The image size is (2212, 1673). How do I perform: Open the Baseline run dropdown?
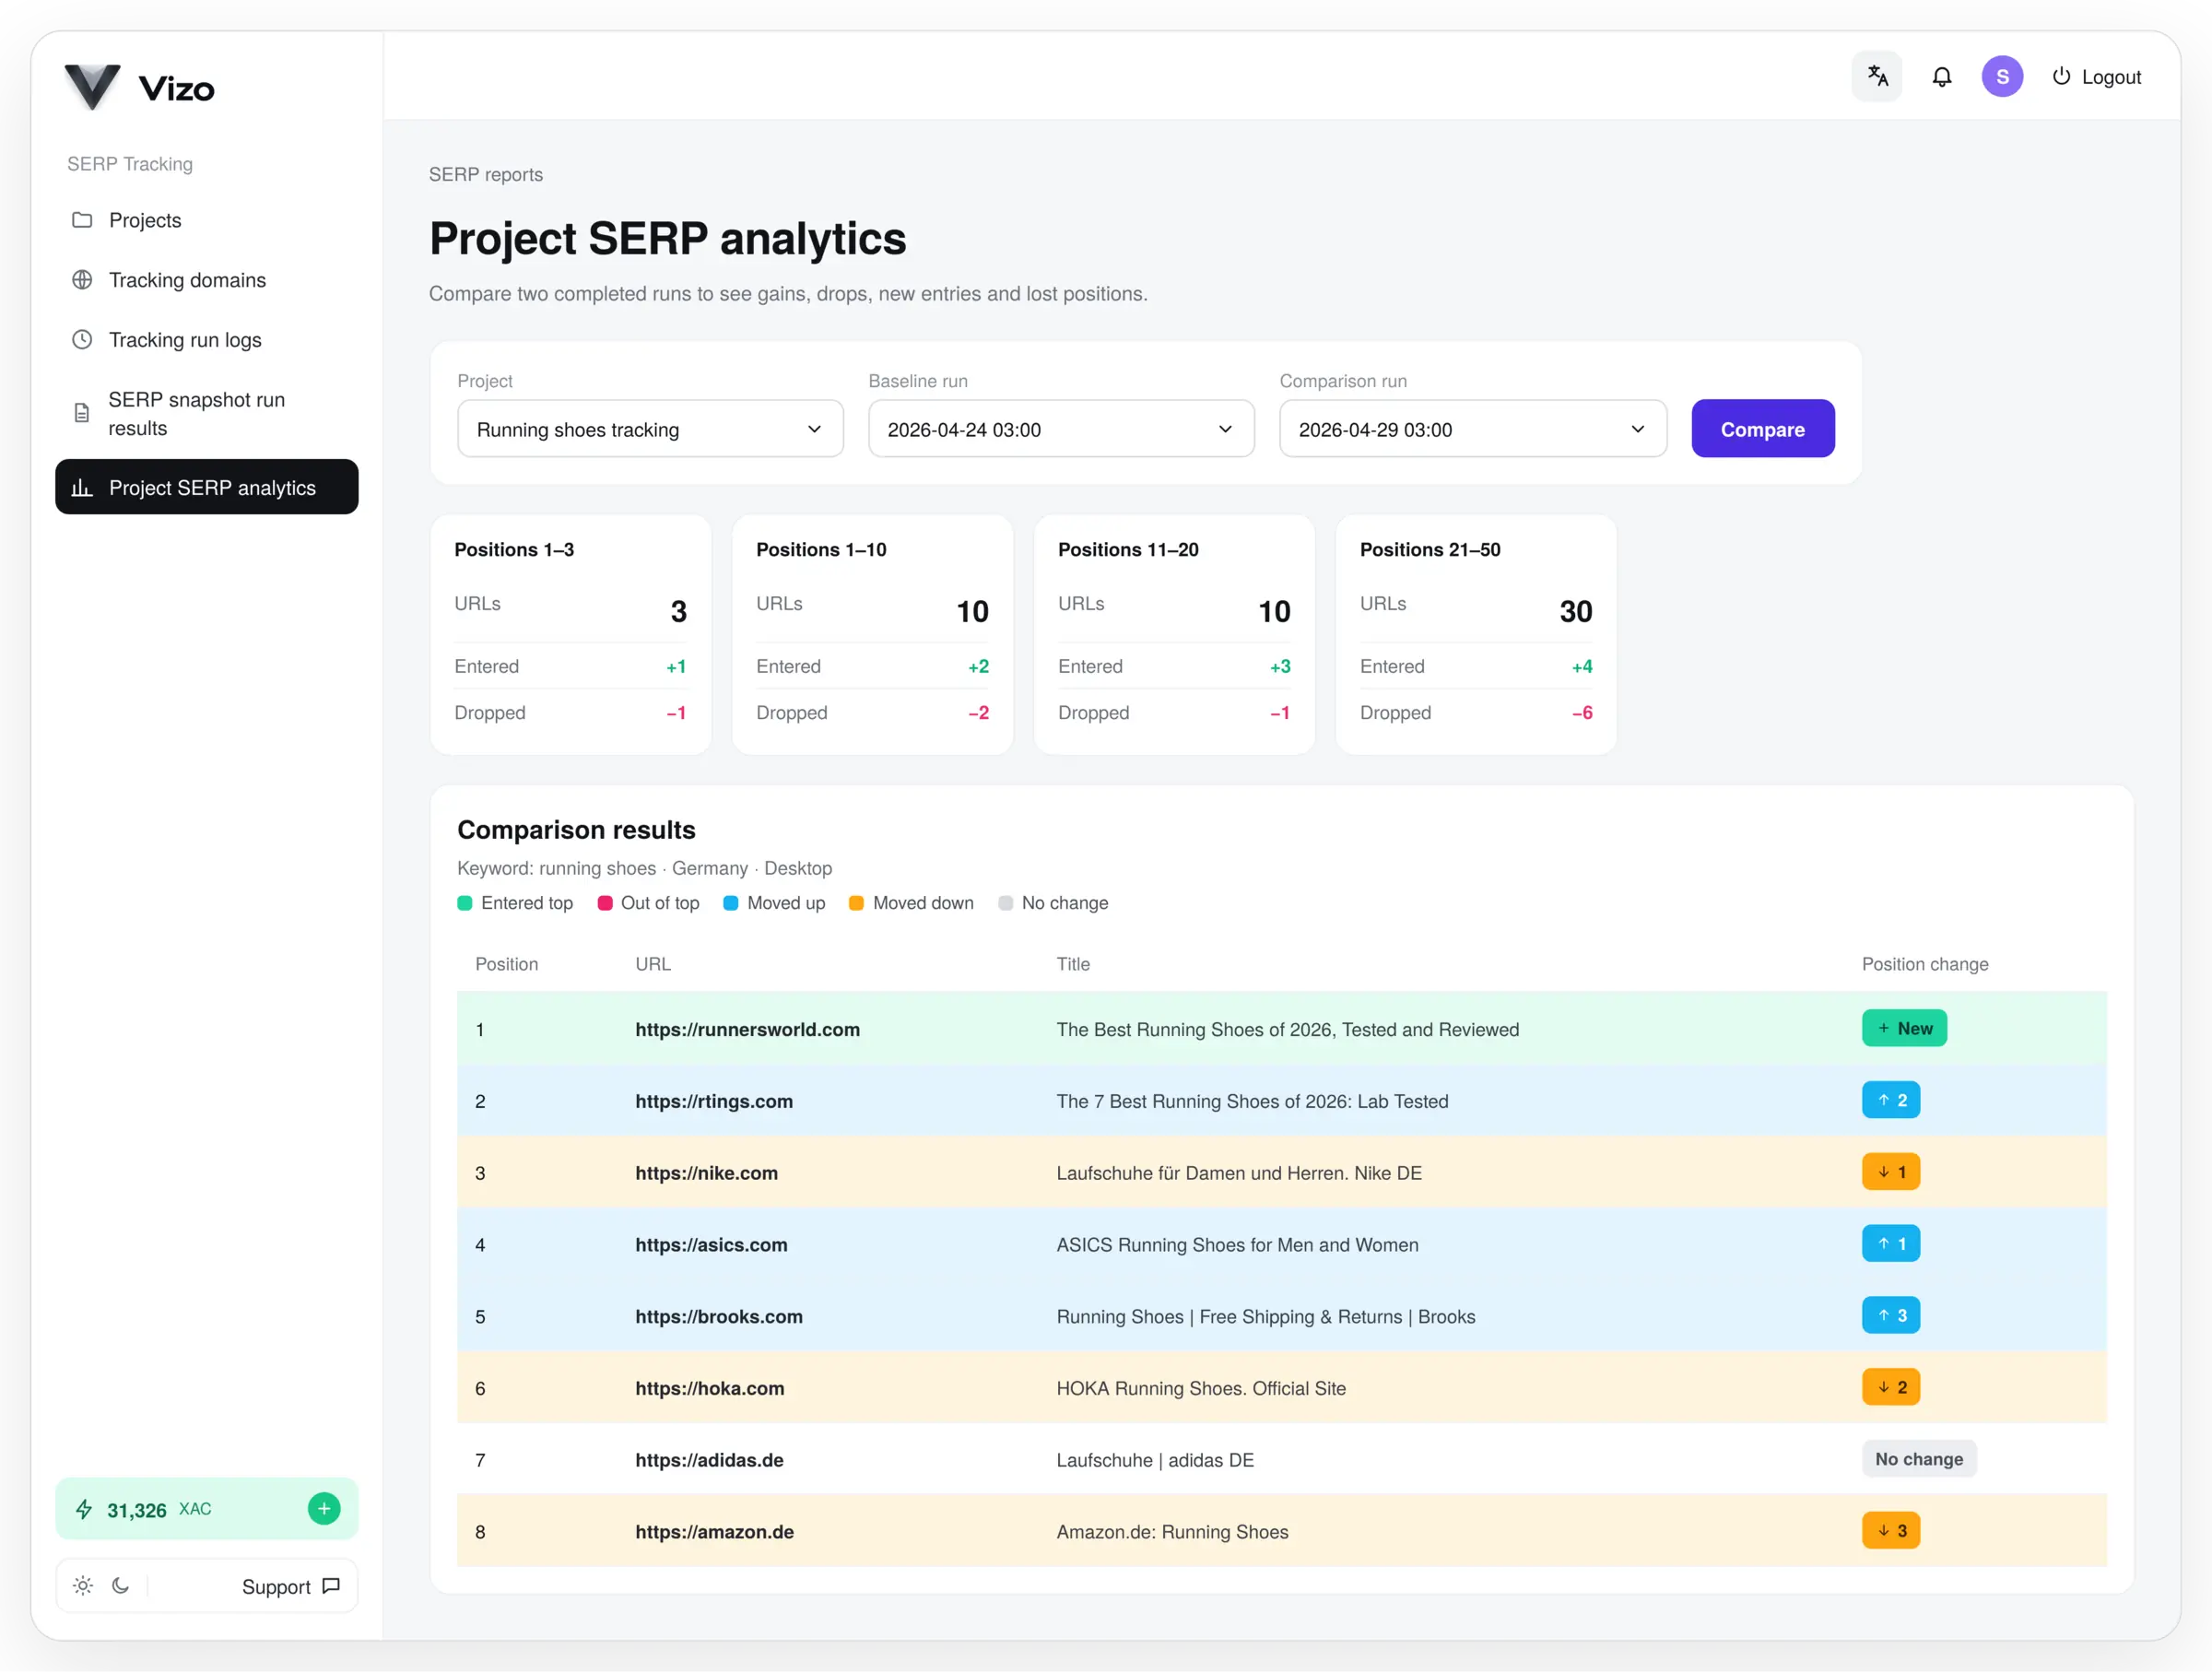pos(1061,429)
